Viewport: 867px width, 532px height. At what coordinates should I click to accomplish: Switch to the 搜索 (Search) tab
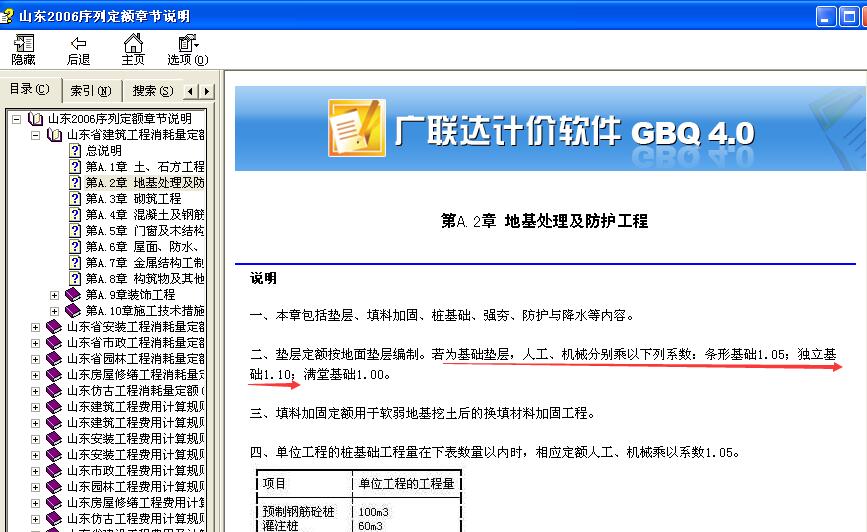tap(153, 91)
